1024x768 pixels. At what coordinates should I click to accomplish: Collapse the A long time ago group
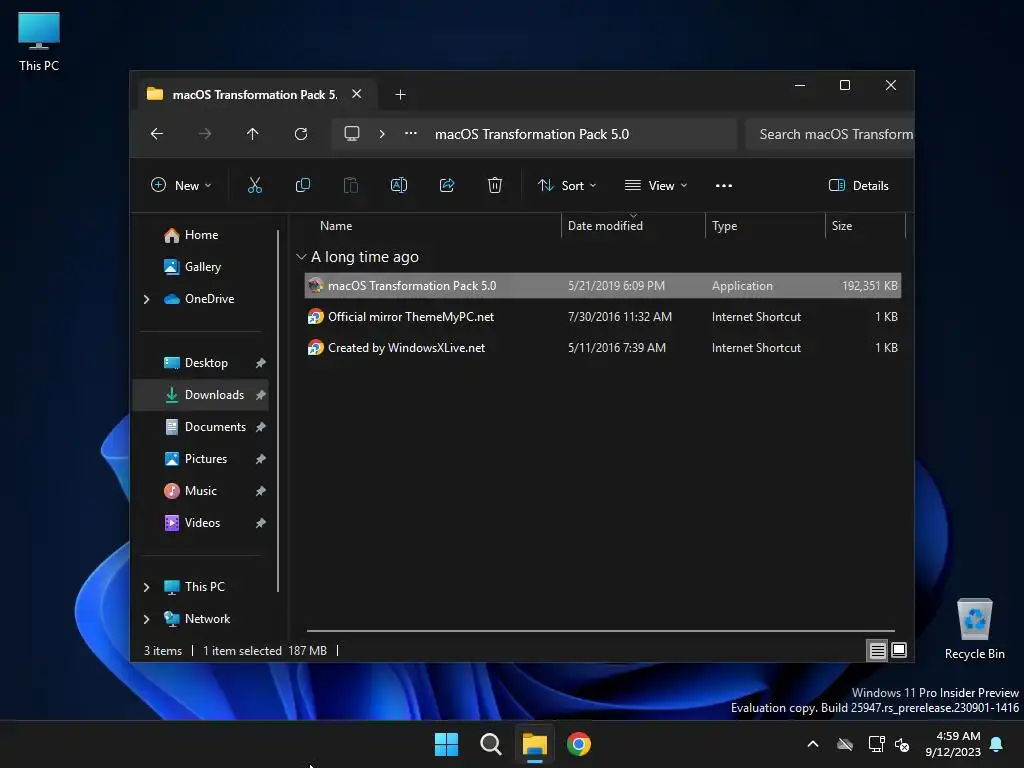pyautogui.click(x=301, y=257)
